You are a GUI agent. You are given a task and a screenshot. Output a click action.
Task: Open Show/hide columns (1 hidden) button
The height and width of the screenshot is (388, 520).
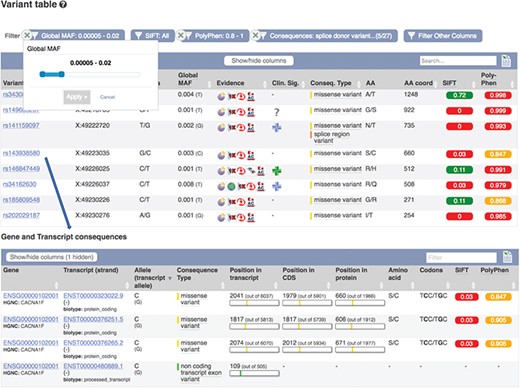click(52, 257)
